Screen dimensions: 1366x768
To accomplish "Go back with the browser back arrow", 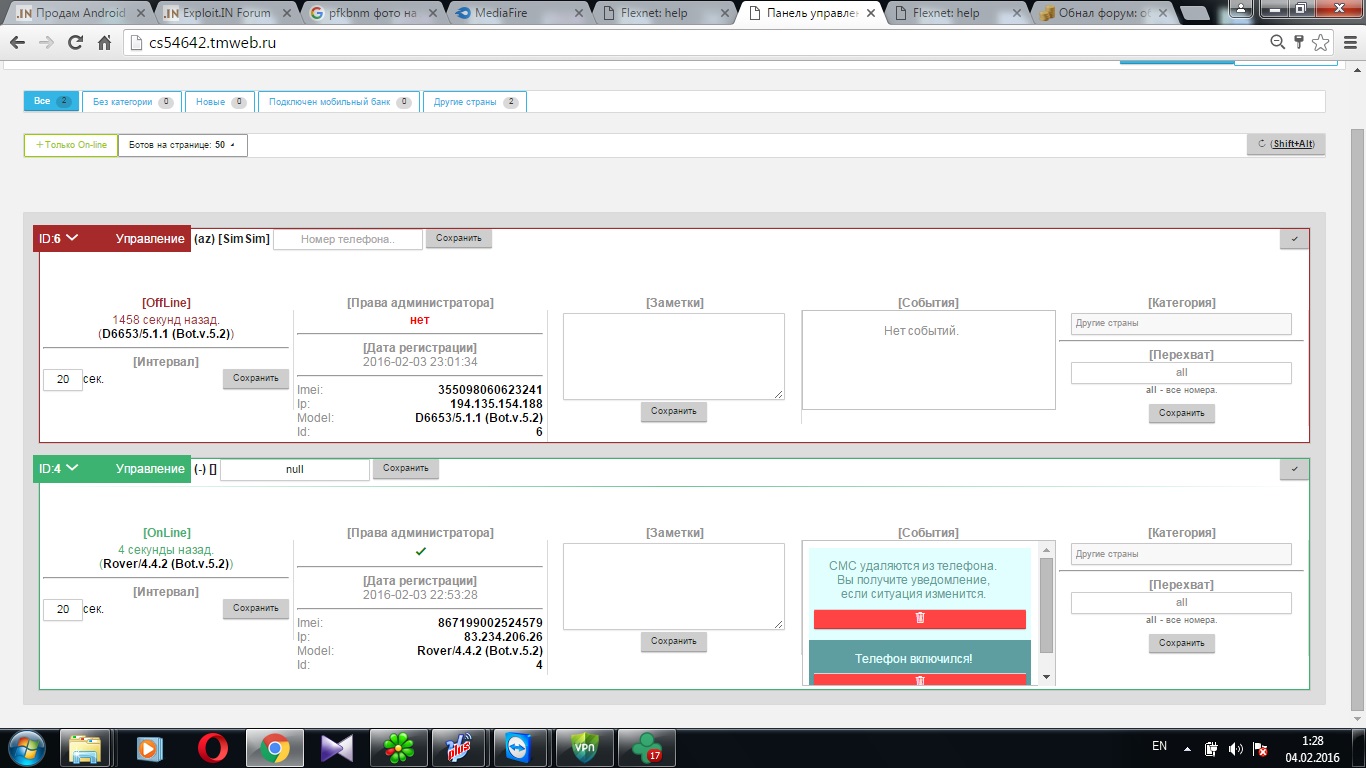I will pyautogui.click(x=17, y=43).
